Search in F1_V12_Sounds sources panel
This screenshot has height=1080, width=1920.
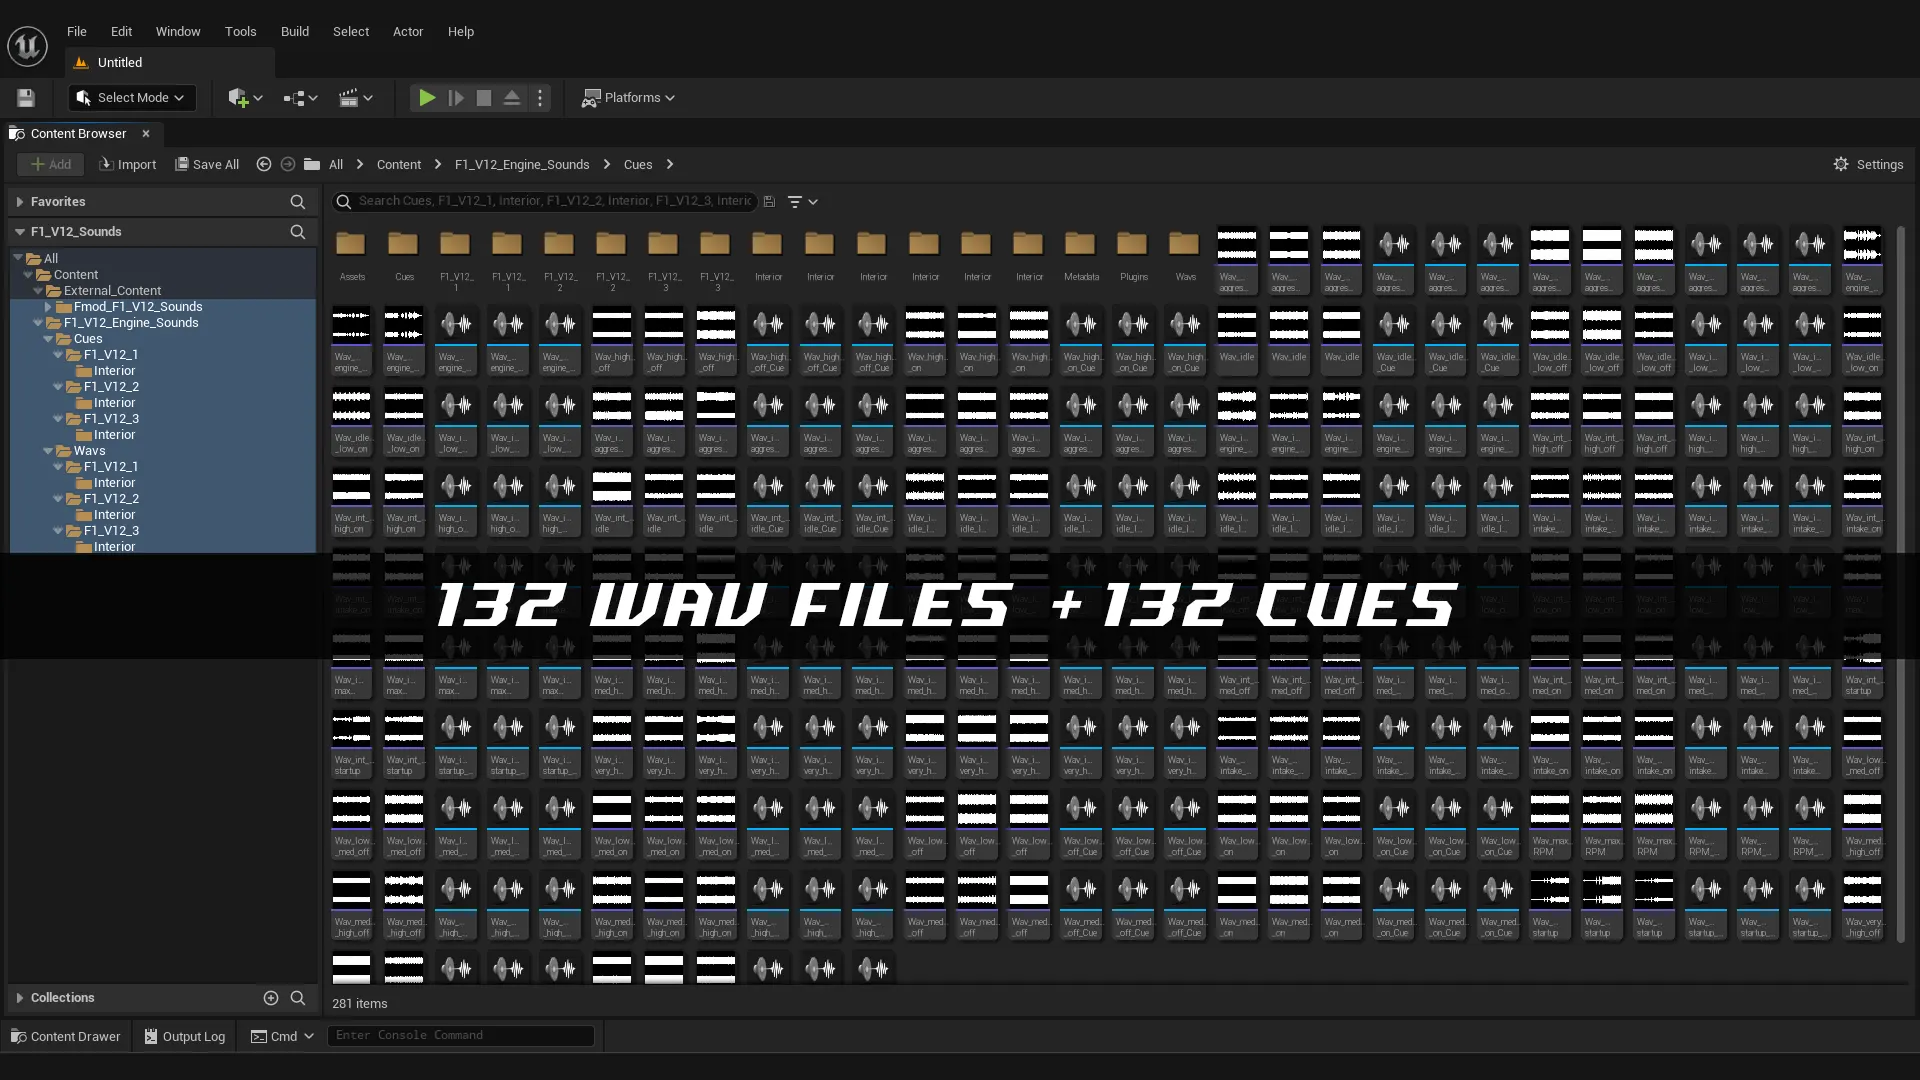click(x=297, y=232)
